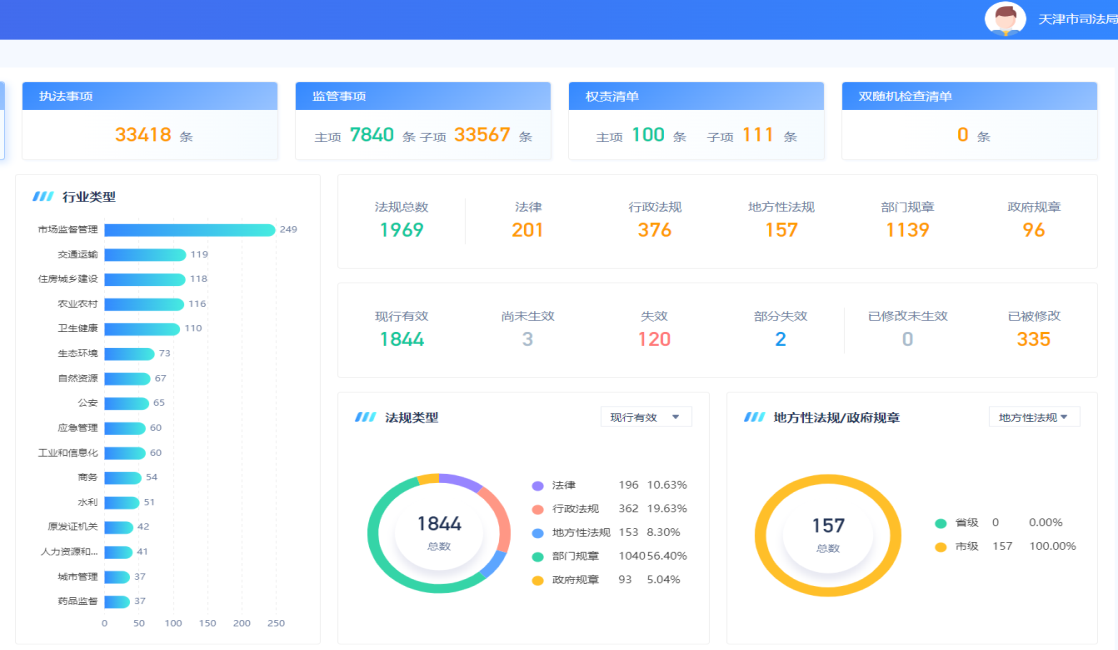Click the striped icon beside 地方性法规/政府规章 title

754,417
